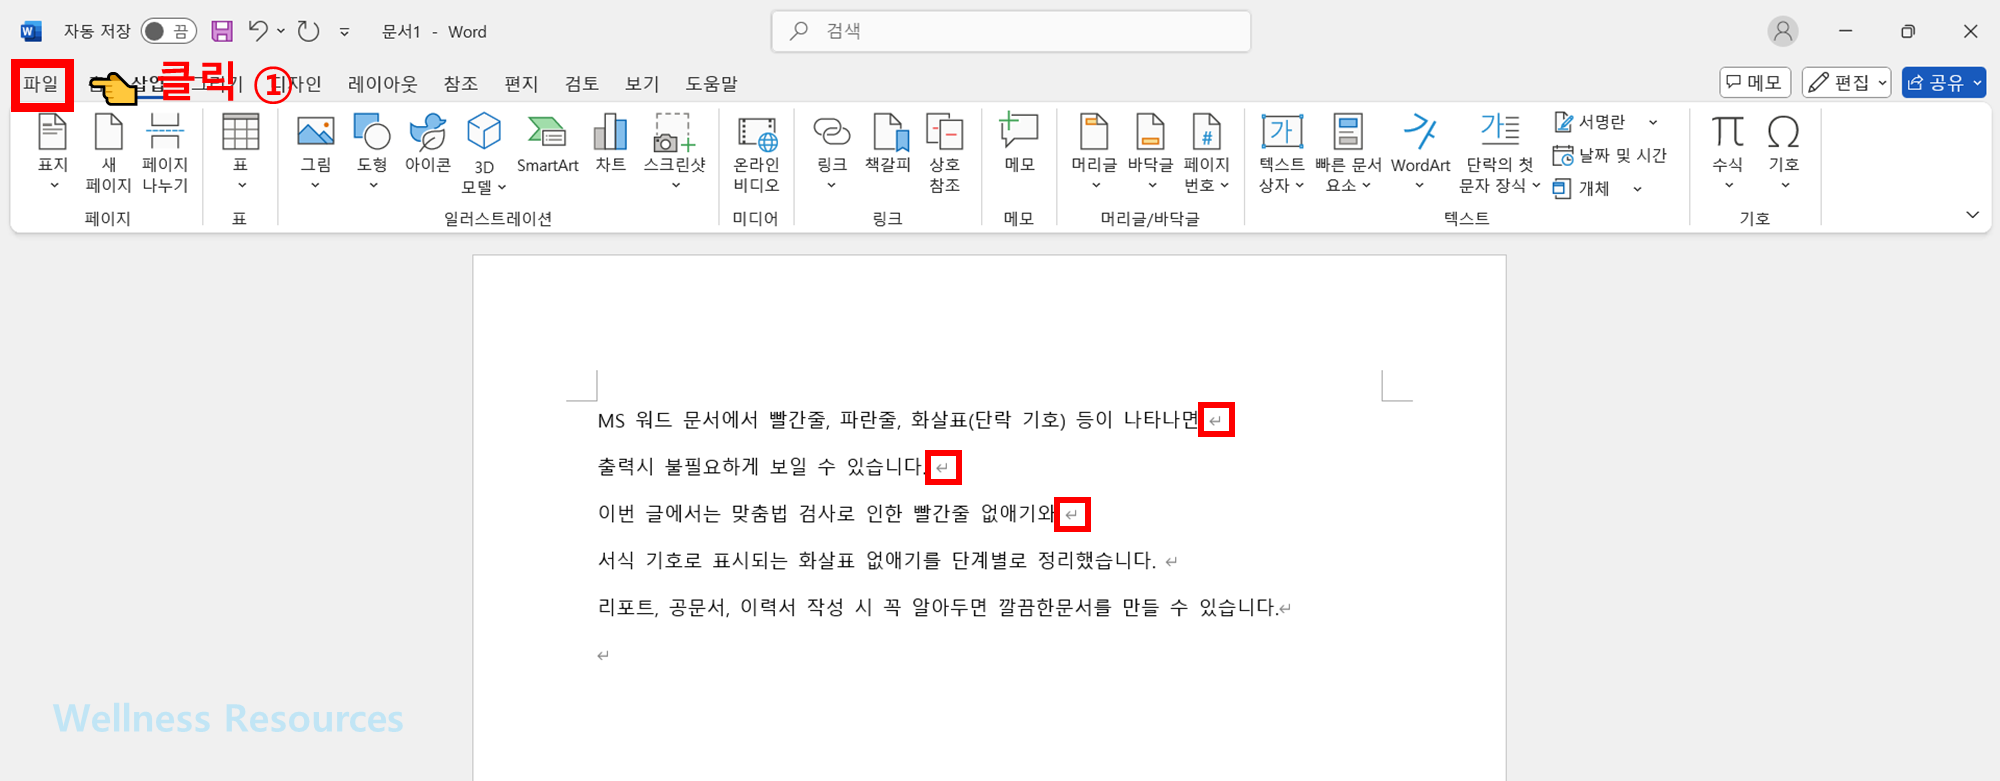Viewport: 2000px width, 781px height.
Task: Collapse the ribbon with chevron
Action: [1972, 215]
